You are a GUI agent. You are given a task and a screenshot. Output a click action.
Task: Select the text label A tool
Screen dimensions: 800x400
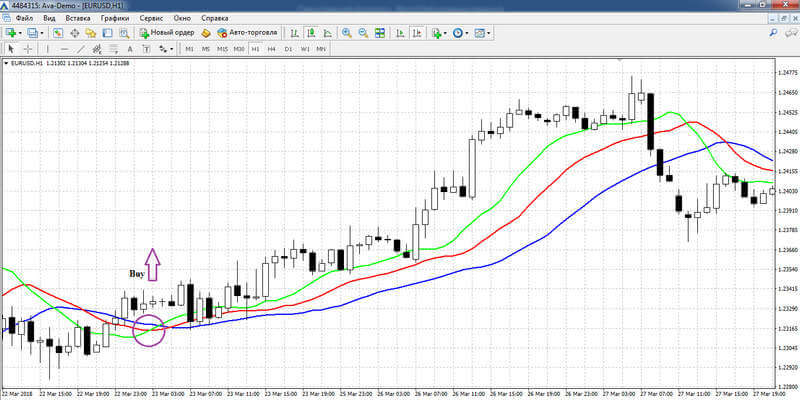(130, 49)
